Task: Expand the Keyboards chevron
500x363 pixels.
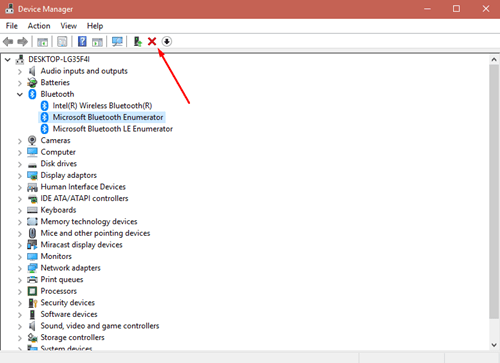Action: [20, 211]
